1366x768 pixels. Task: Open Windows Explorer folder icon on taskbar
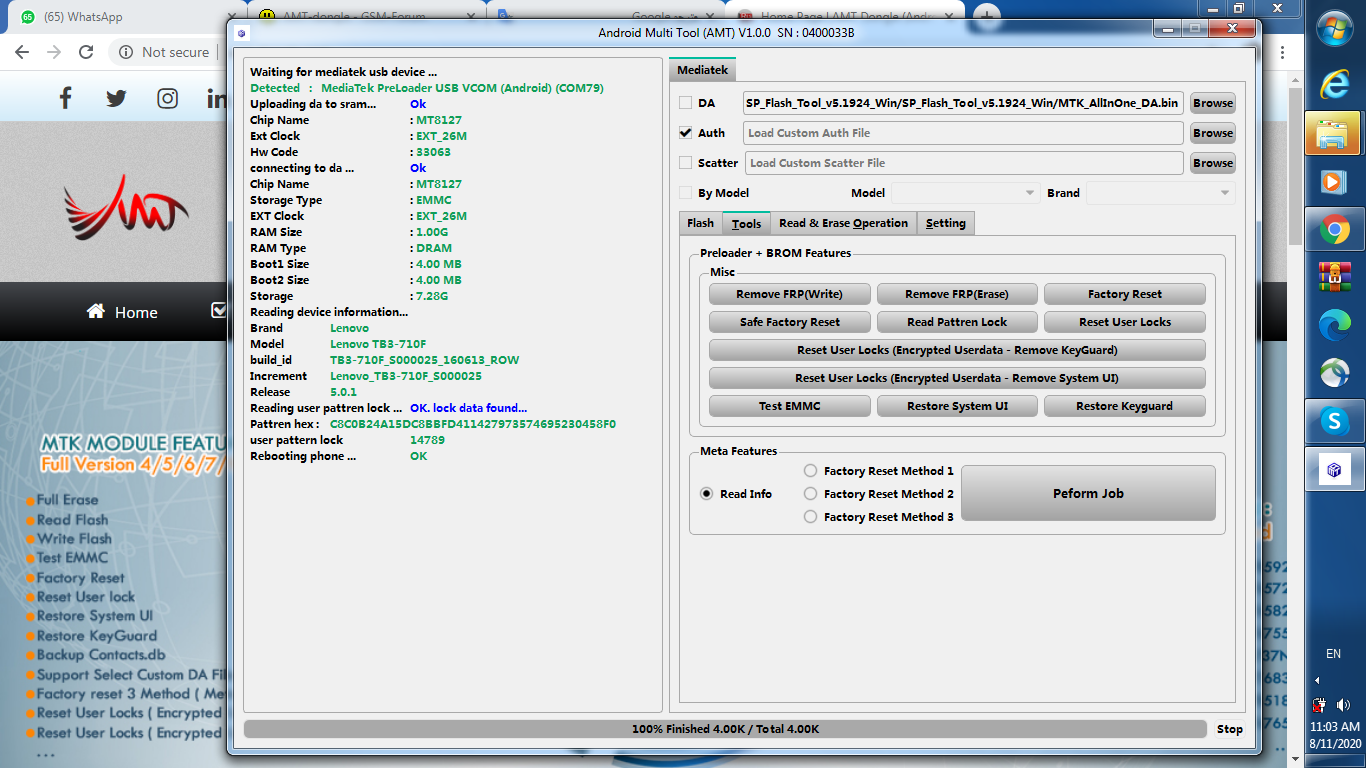tap(1333, 134)
